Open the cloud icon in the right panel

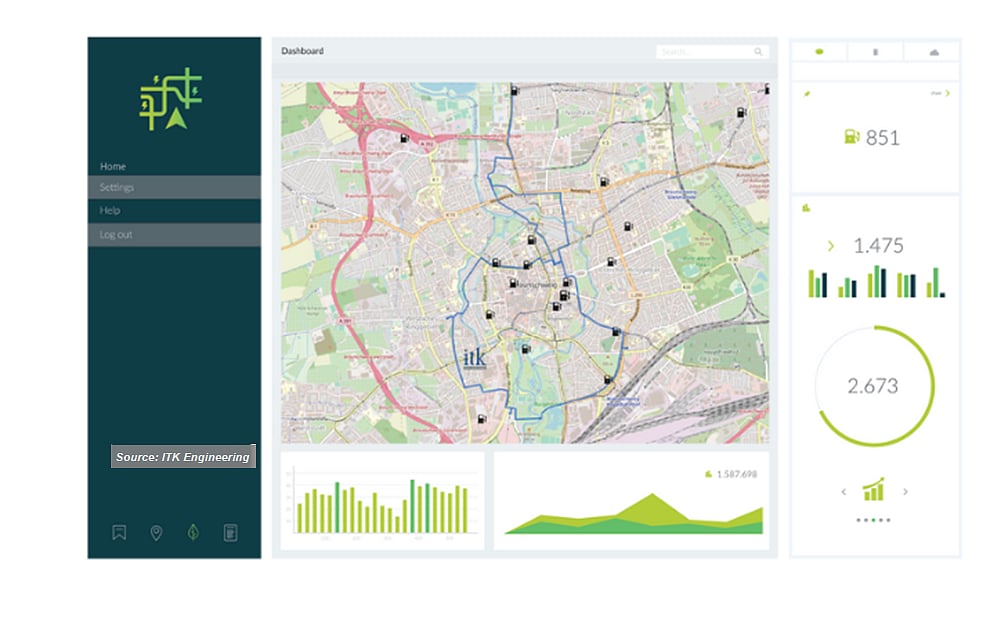click(934, 52)
